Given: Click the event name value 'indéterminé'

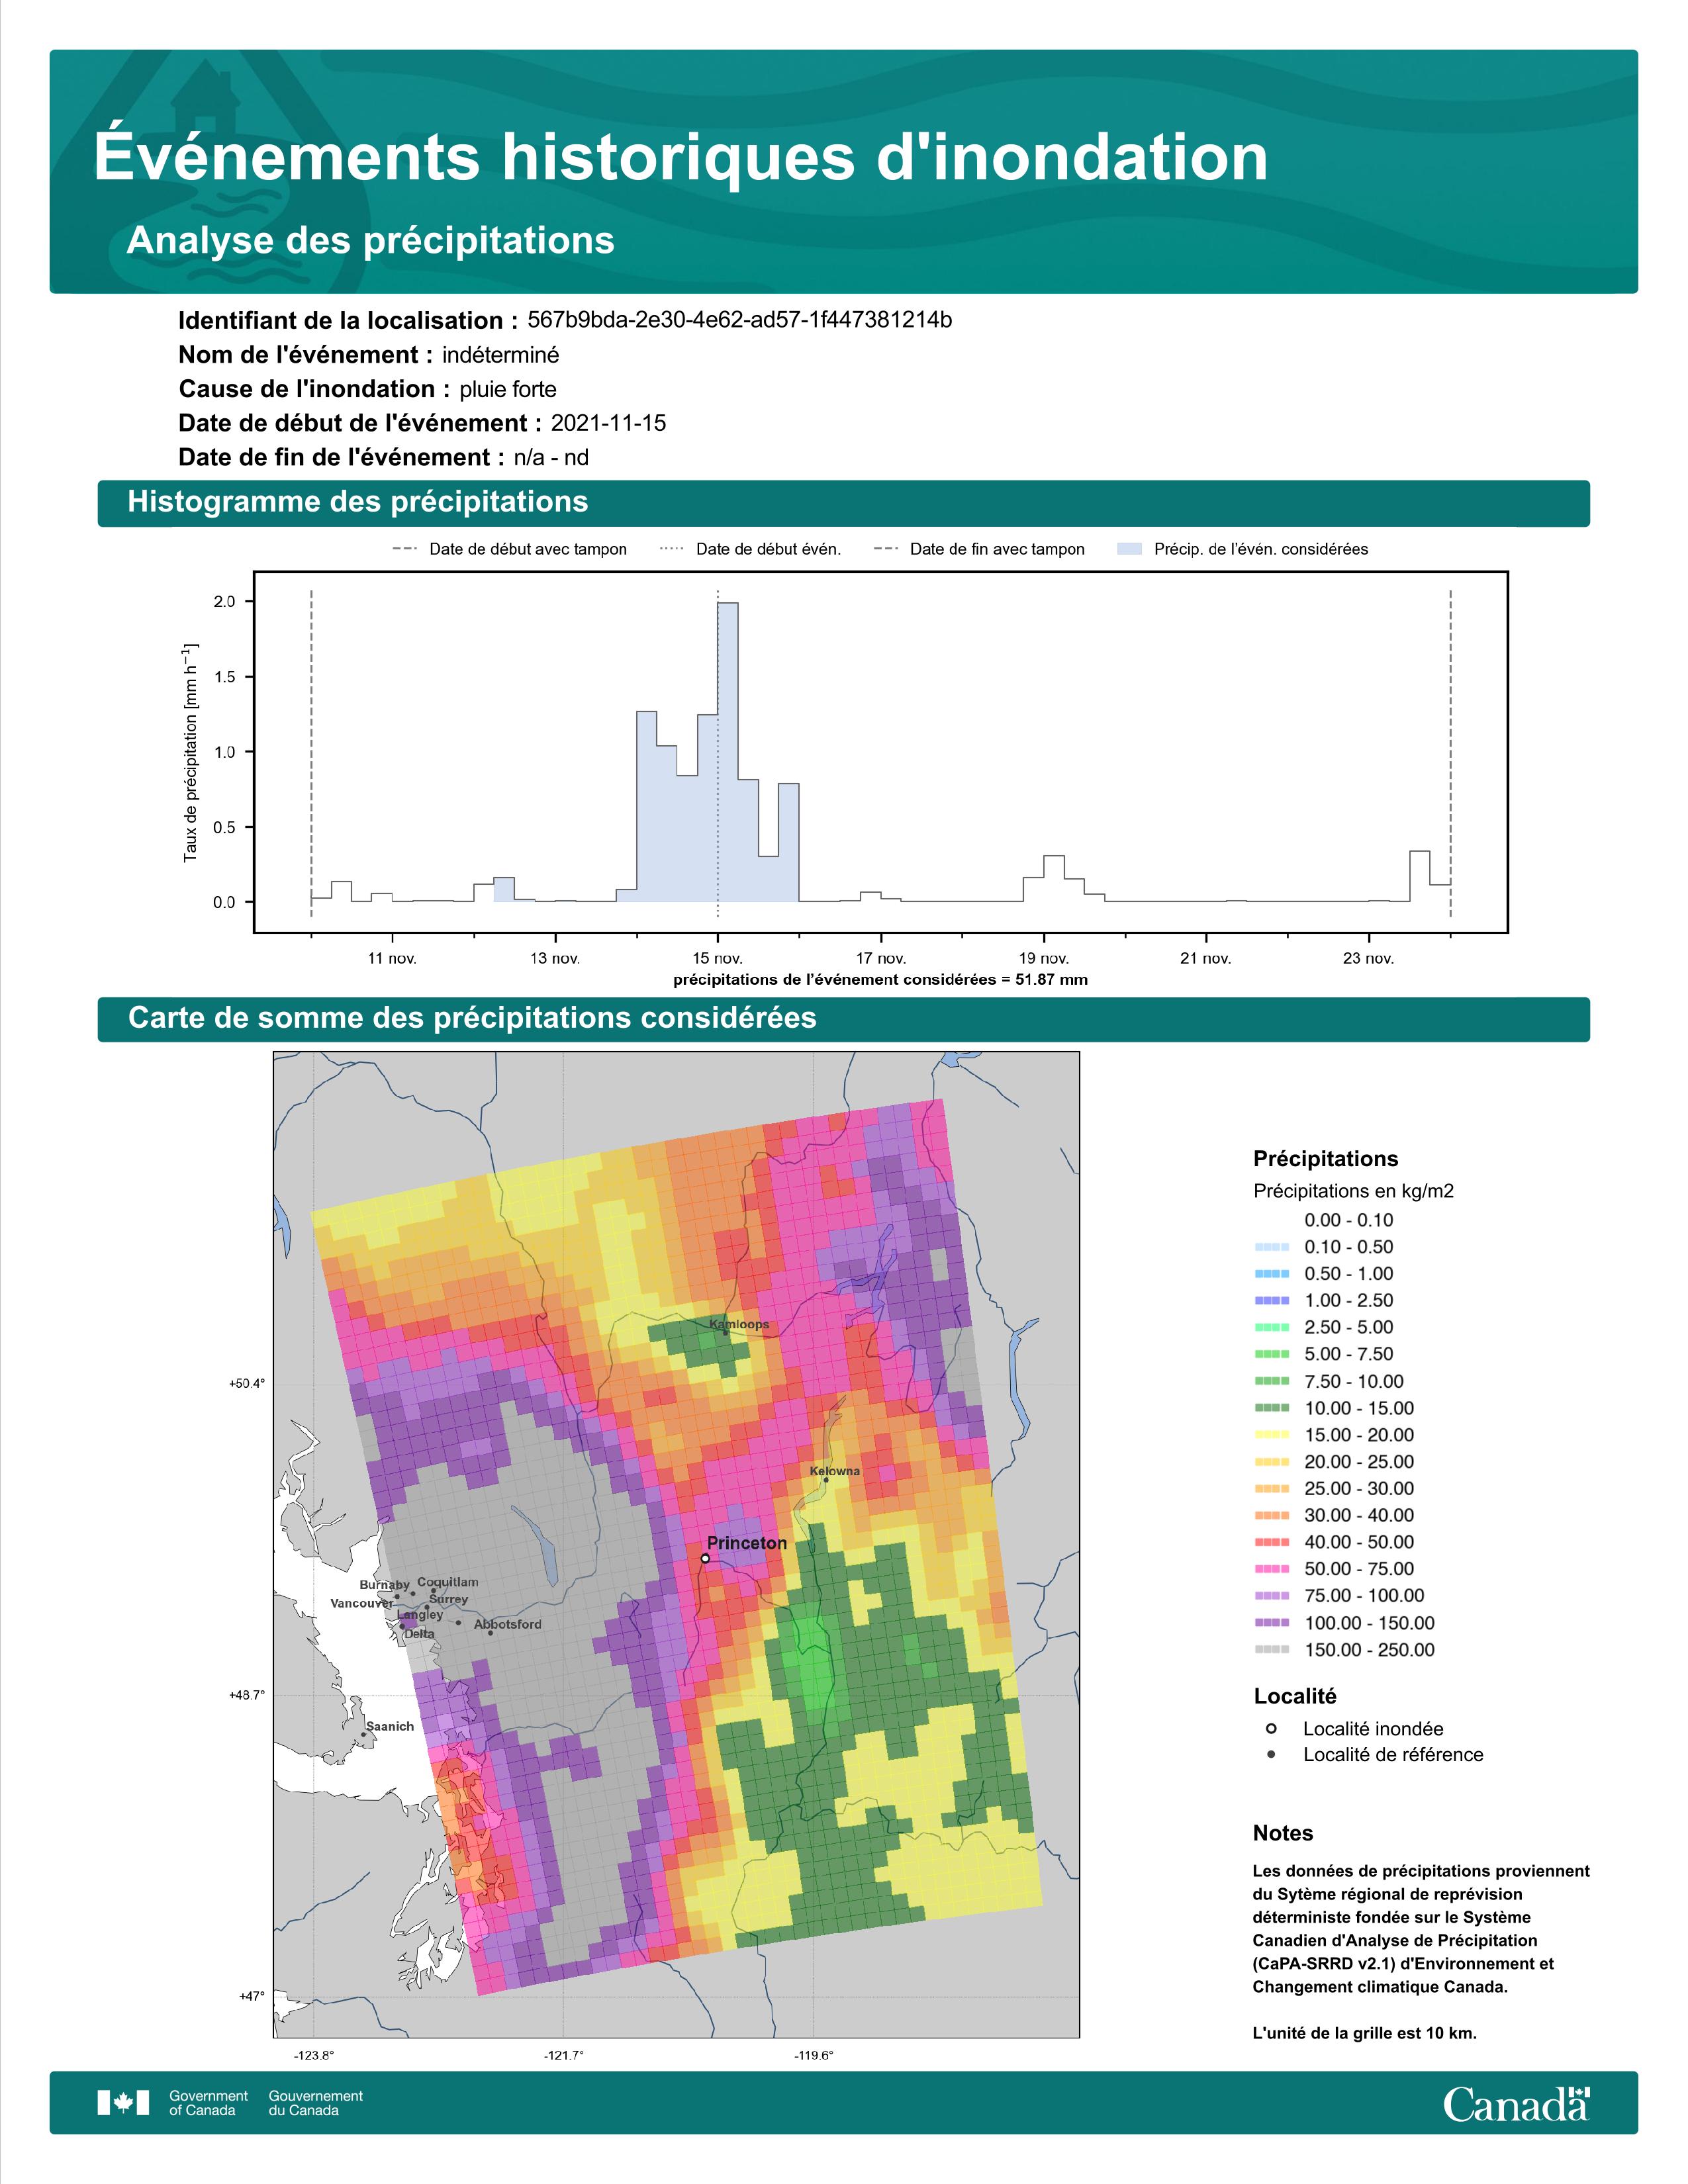Looking at the screenshot, I should click(501, 355).
